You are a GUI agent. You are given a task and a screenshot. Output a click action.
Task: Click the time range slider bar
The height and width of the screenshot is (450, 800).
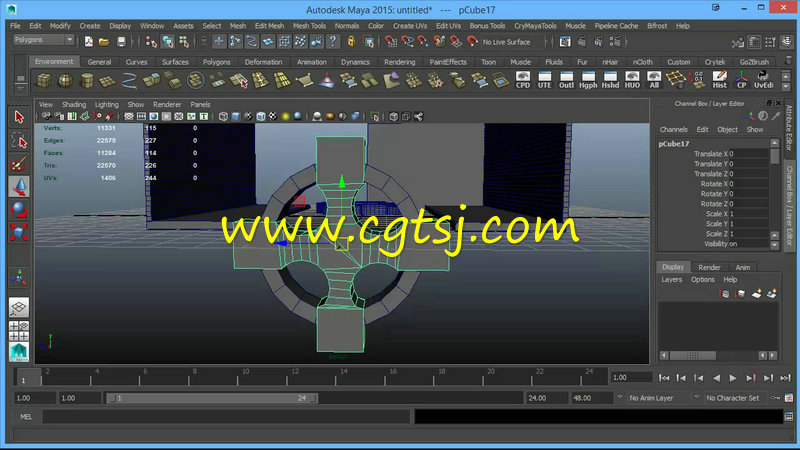(212, 398)
